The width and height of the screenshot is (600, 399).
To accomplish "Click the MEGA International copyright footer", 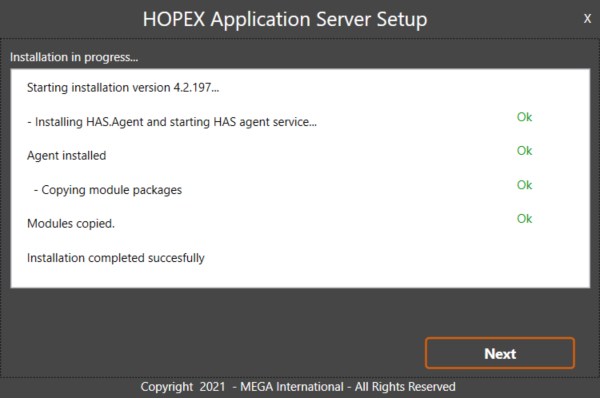I will 298,387.
